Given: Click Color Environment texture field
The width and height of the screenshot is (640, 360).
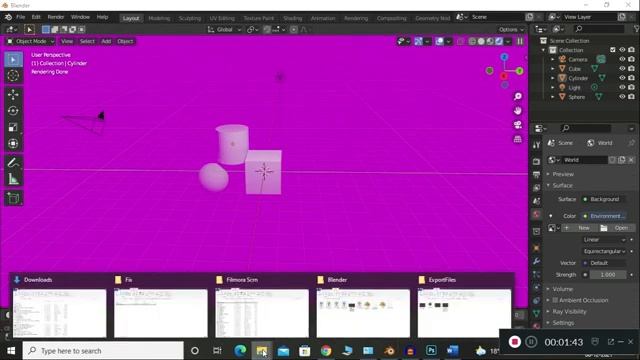Looking at the screenshot, I should pyautogui.click(x=604, y=216).
